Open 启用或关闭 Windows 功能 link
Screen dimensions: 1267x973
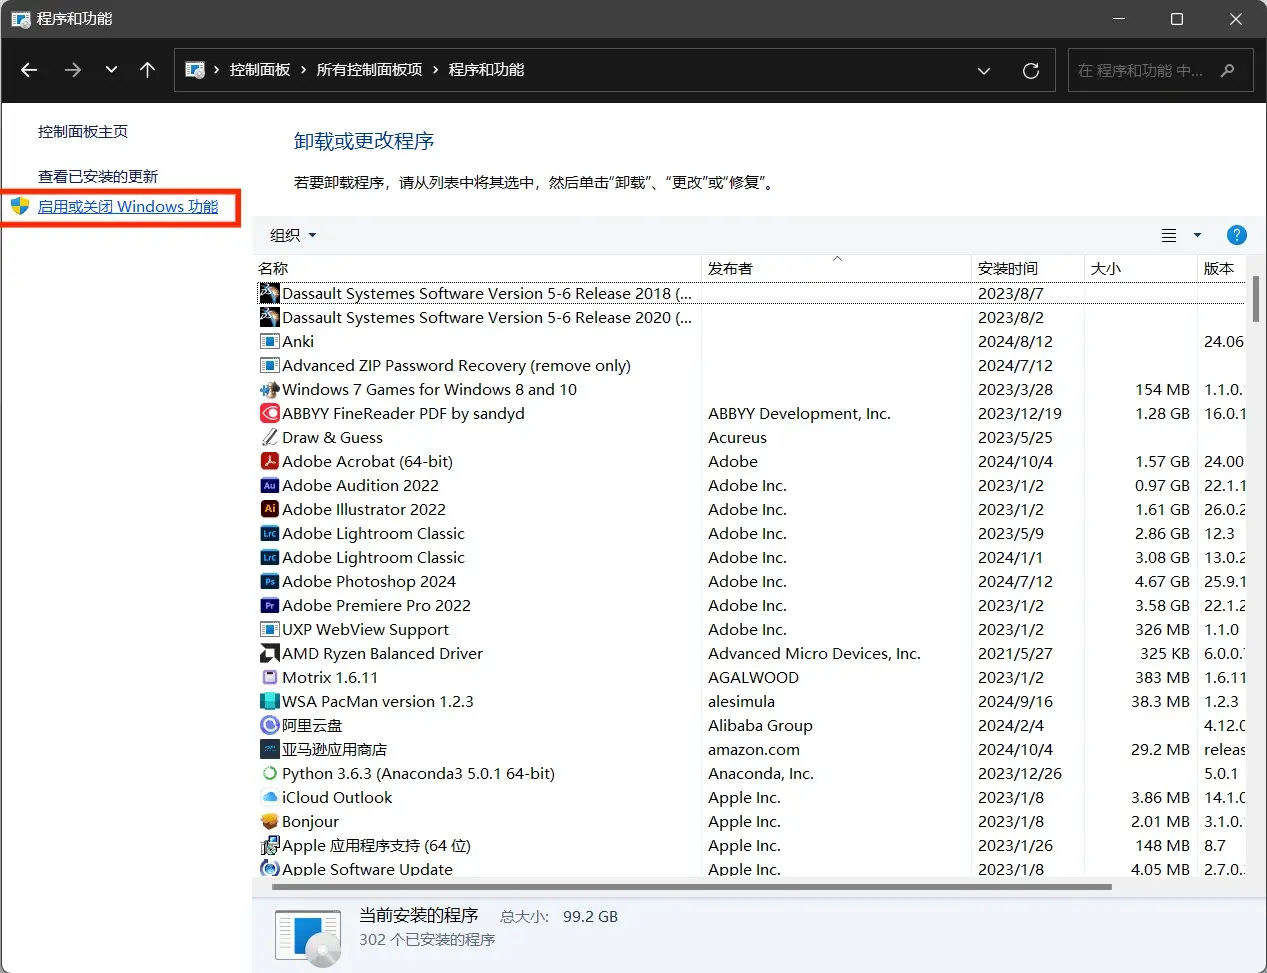(128, 207)
